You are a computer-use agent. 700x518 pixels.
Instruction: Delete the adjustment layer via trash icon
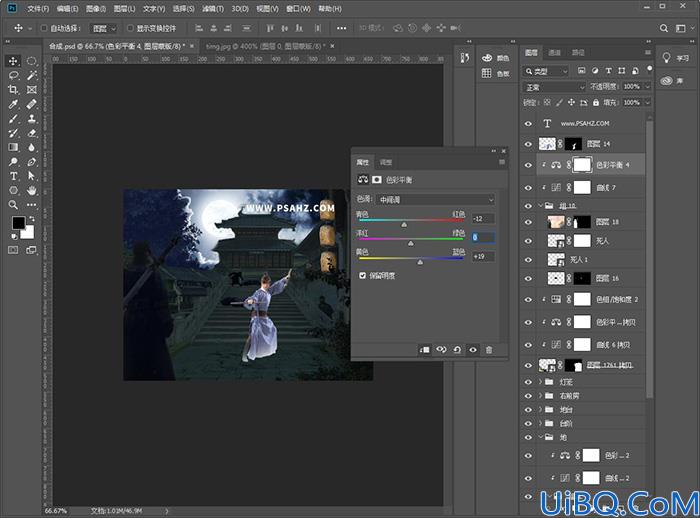pos(489,350)
